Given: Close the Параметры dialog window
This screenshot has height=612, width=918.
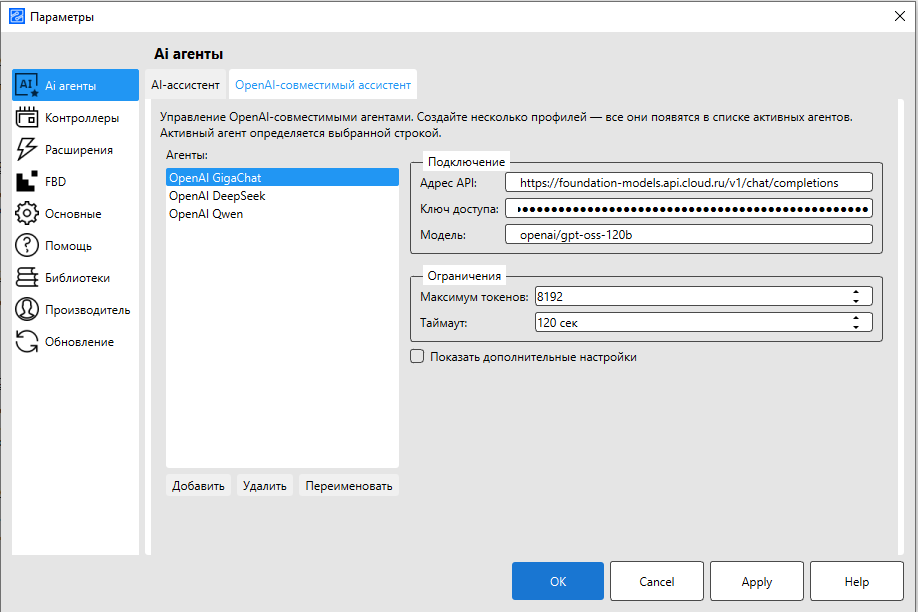Looking at the screenshot, I should tap(900, 16).
